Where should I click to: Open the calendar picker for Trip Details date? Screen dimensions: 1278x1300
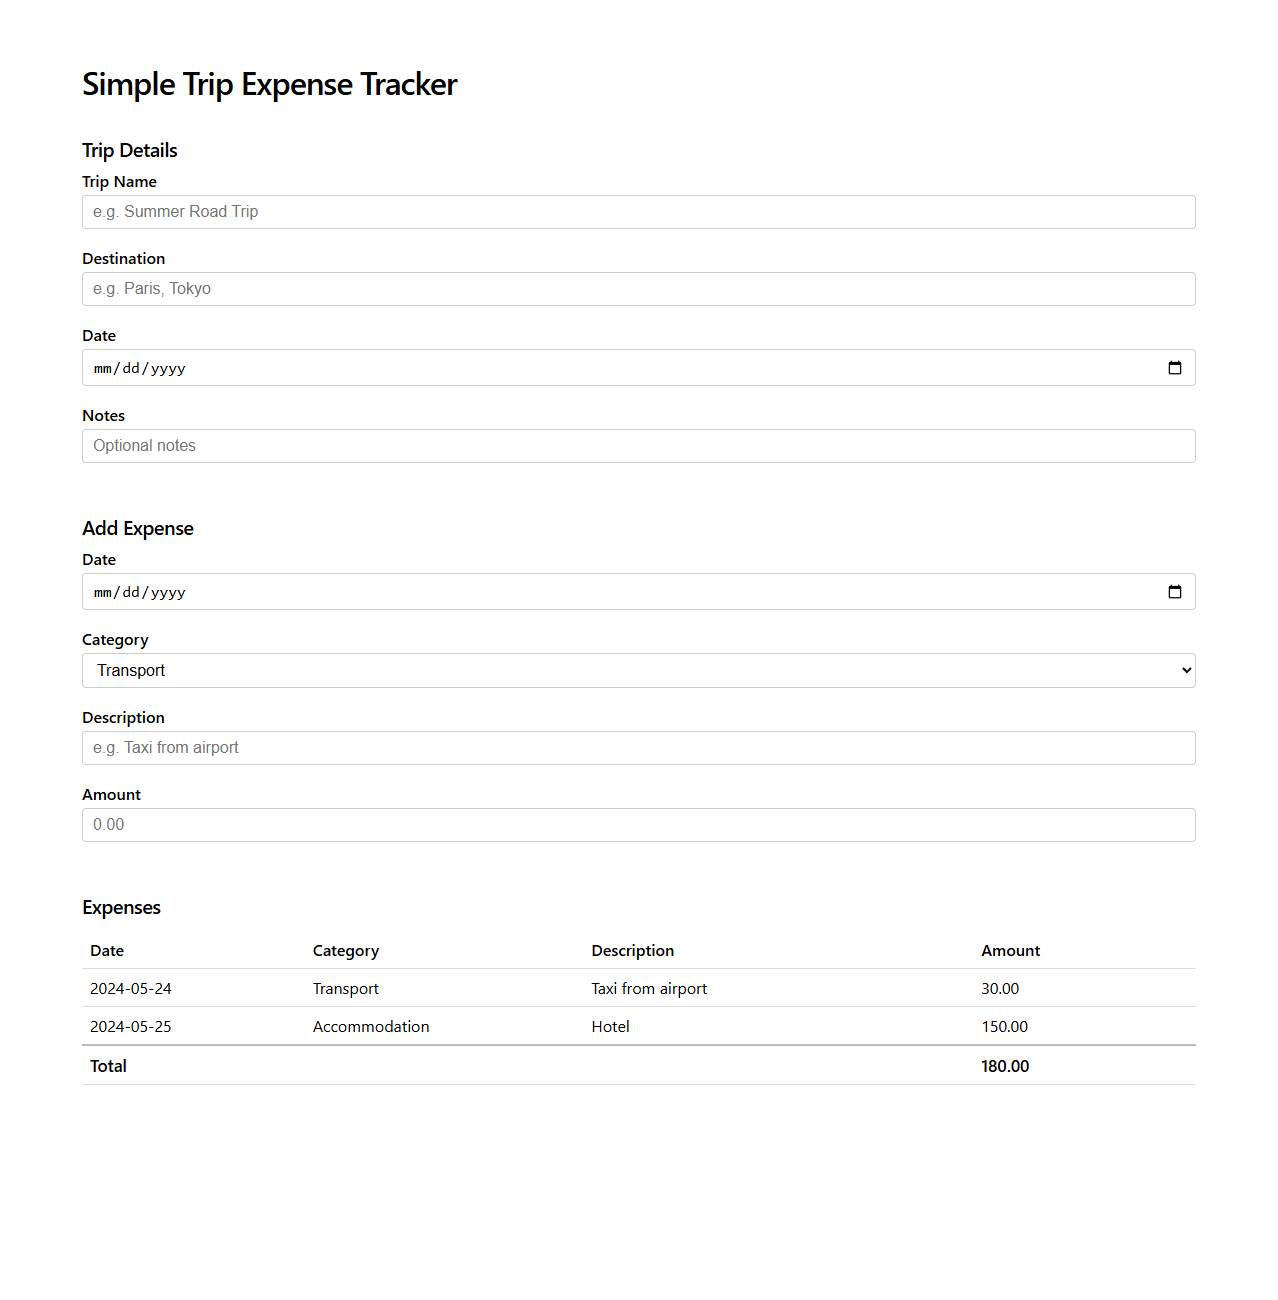pos(1174,367)
